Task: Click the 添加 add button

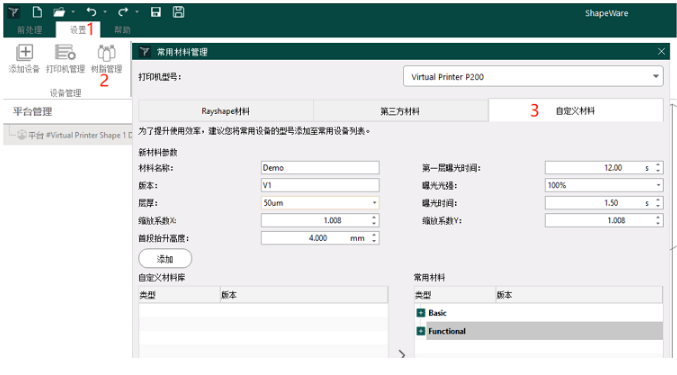Action: pos(165,259)
